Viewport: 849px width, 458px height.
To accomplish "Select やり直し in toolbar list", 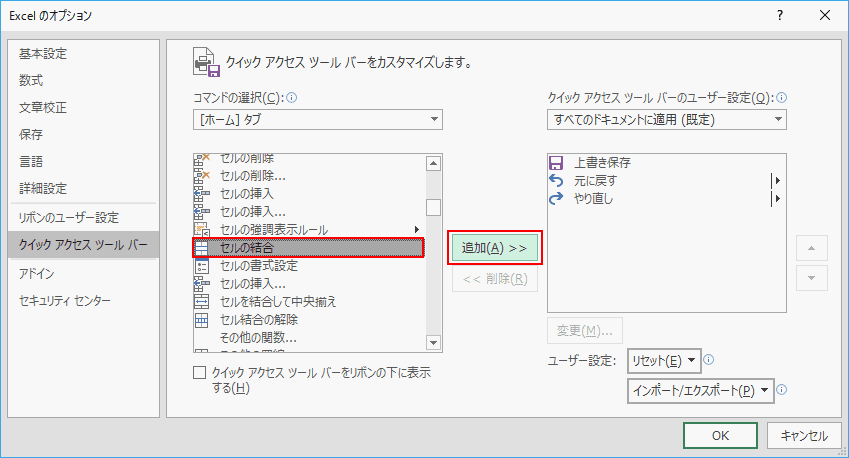I will [667, 199].
